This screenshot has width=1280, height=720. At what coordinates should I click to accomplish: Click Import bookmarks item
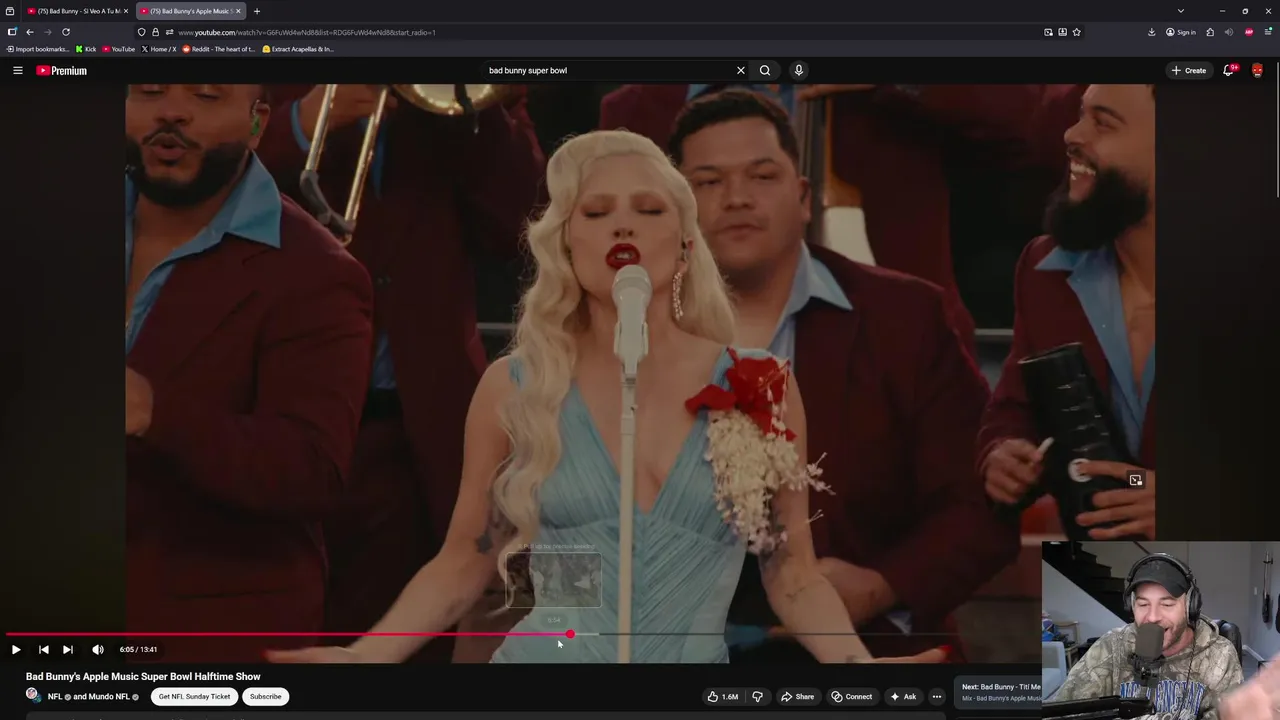pos(38,49)
